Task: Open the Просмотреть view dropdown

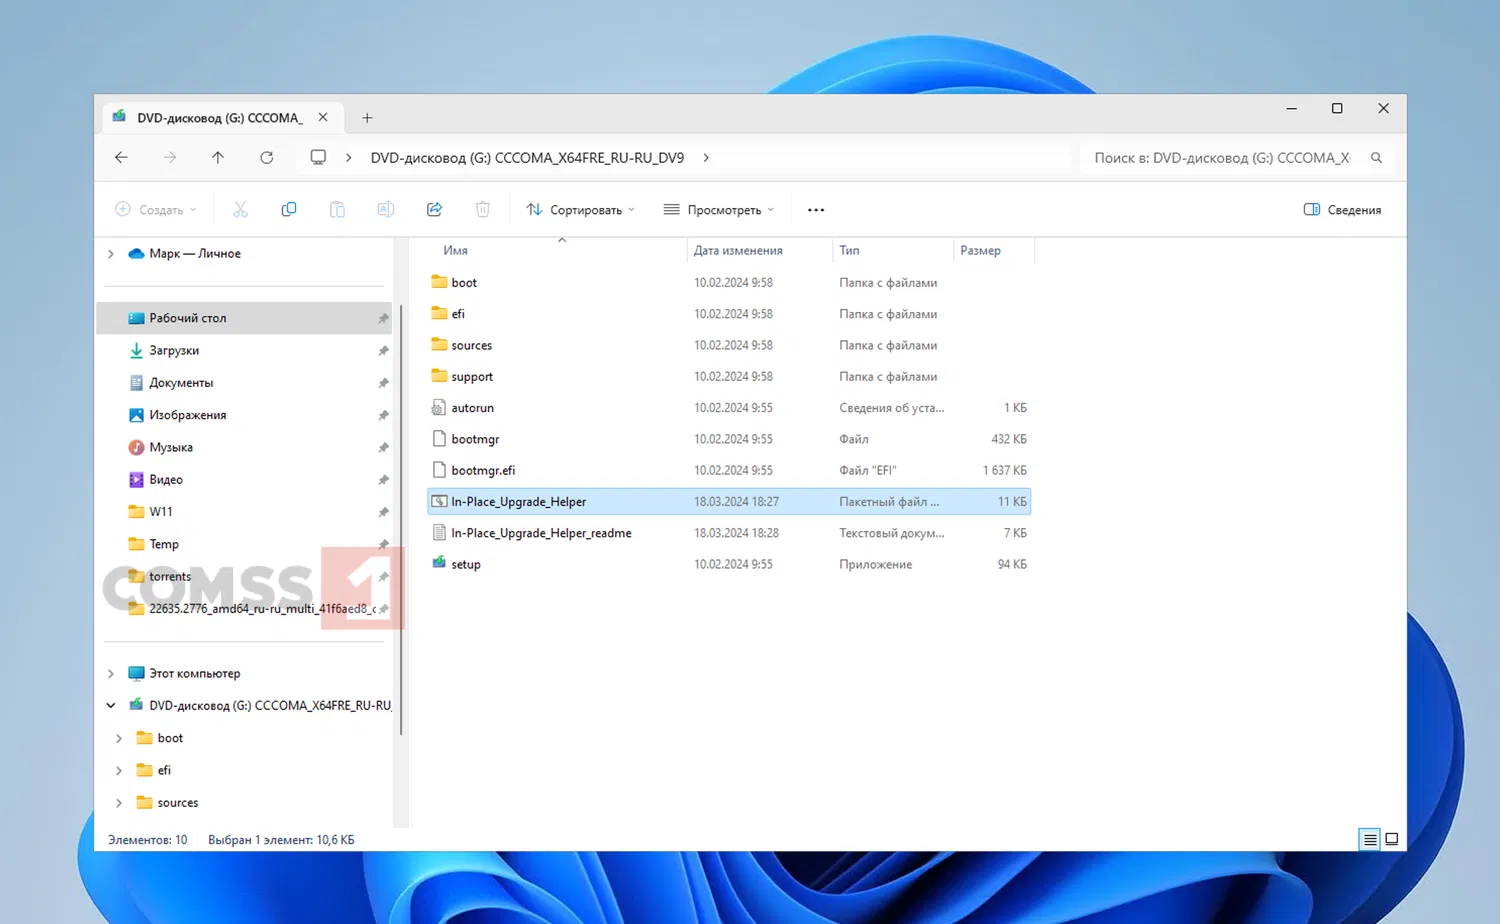Action: 719,210
